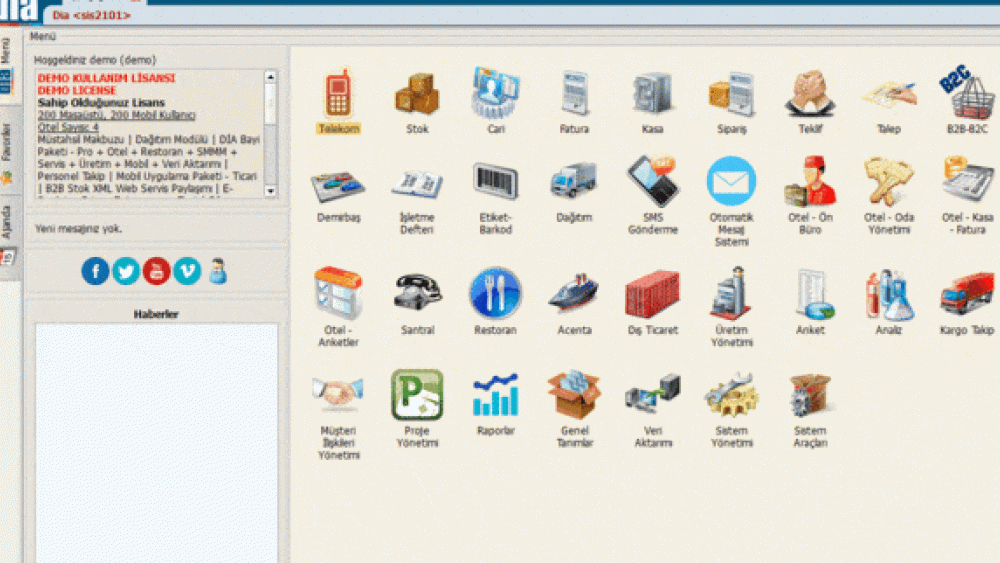Open the Sistem Yönetimi module
Viewport: 1000px width, 563px height.
click(x=731, y=396)
